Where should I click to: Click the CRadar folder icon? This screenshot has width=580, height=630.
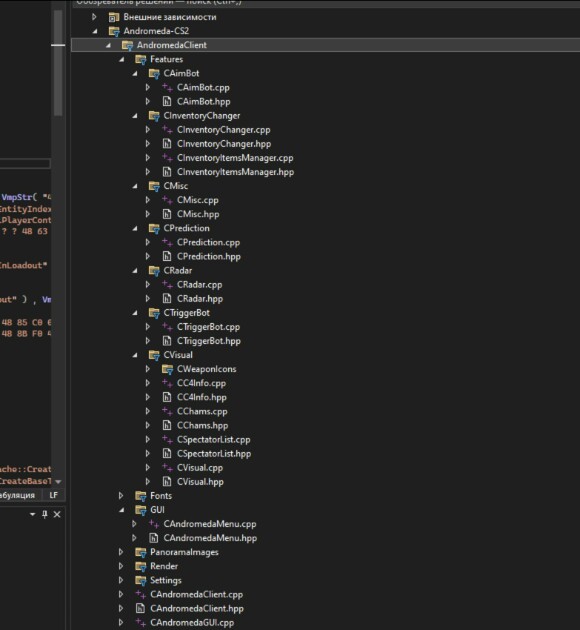click(x=154, y=270)
